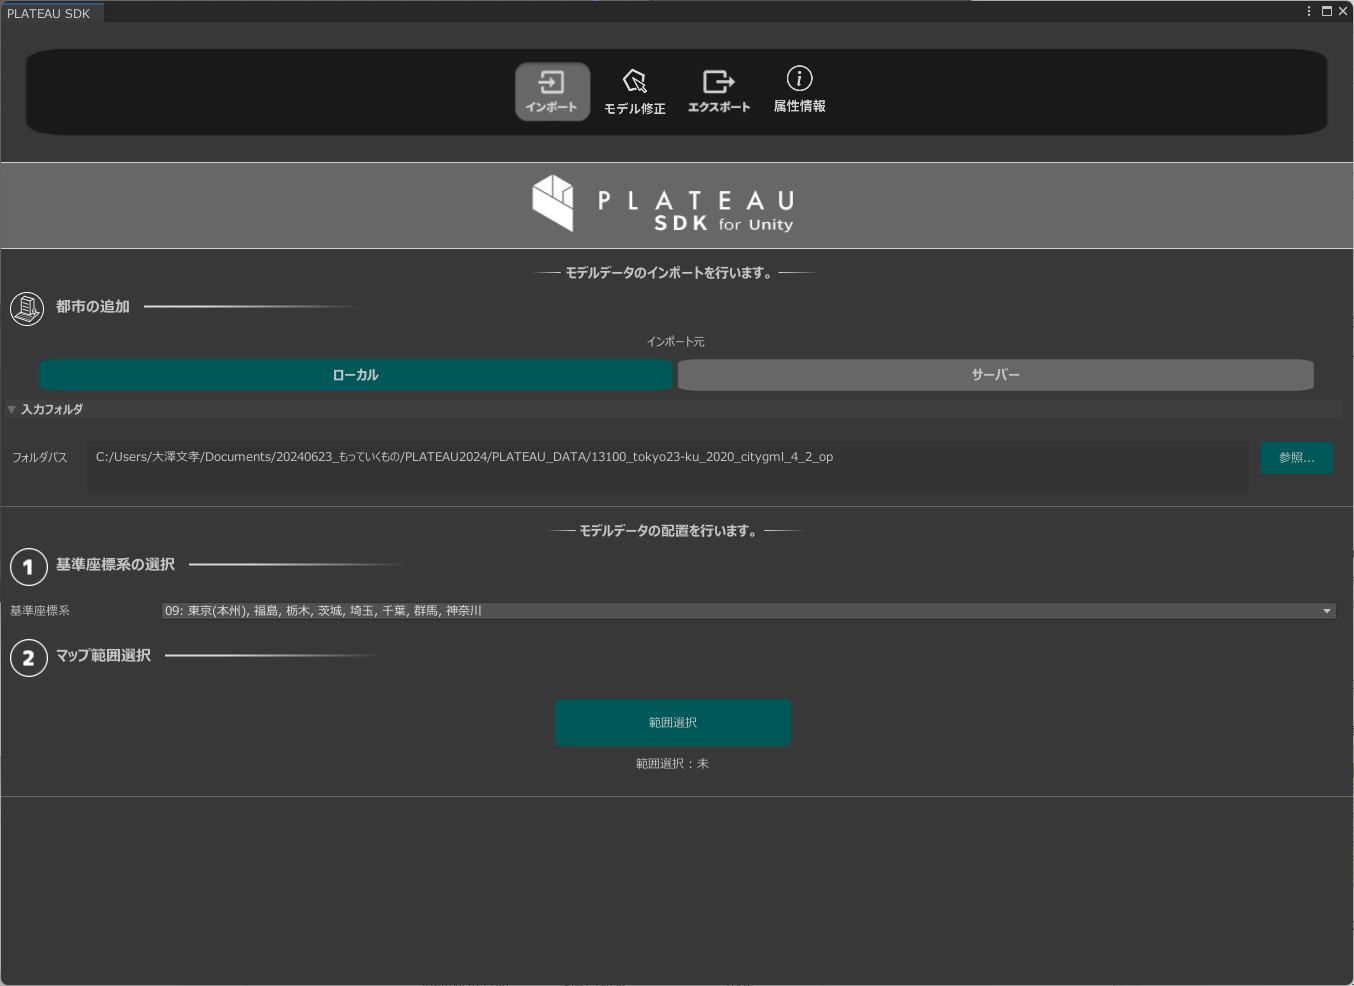
Task: Close the PLATEAU SDK window
Action: (1343, 11)
